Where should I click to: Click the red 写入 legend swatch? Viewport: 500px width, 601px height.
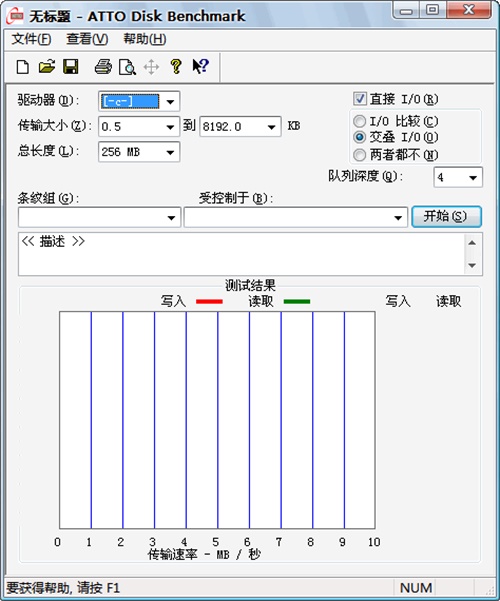click(x=209, y=302)
